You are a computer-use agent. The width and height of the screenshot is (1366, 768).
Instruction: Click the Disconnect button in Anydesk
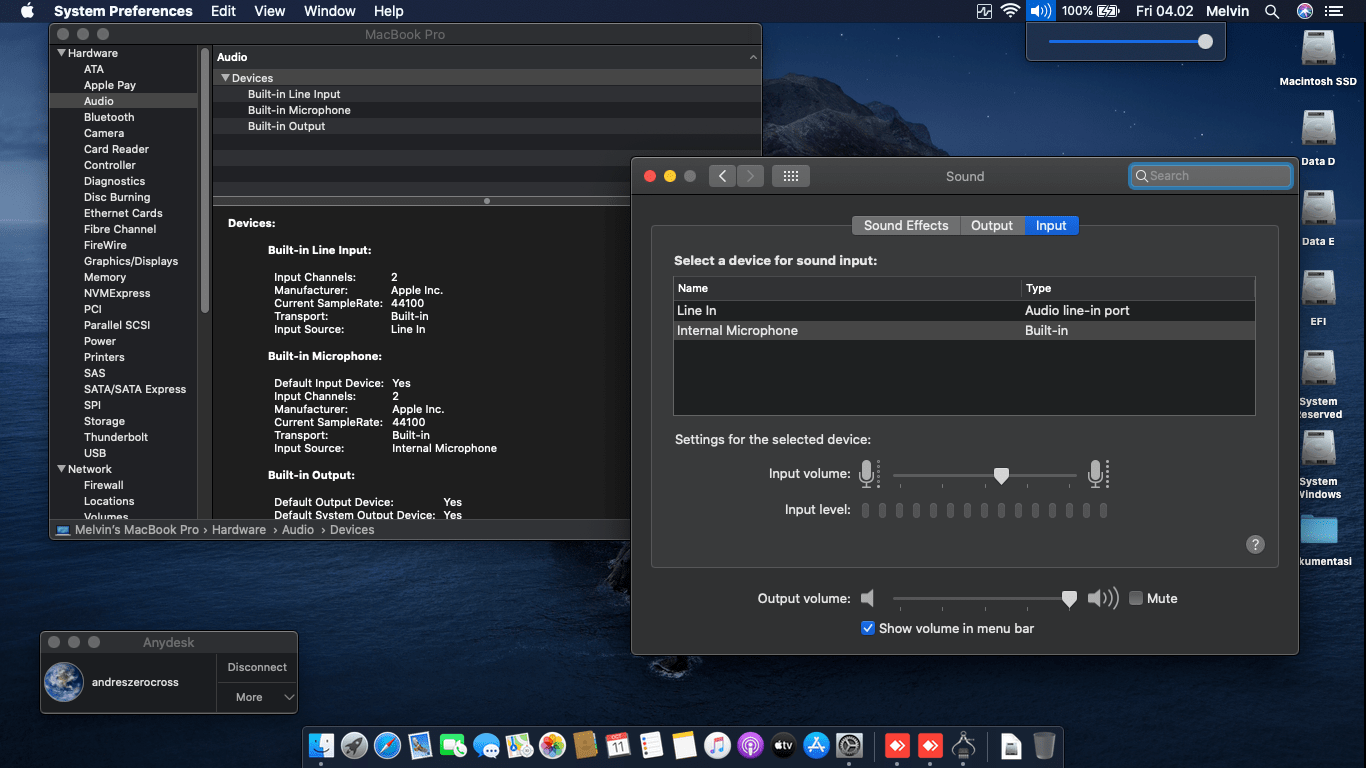coord(257,667)
